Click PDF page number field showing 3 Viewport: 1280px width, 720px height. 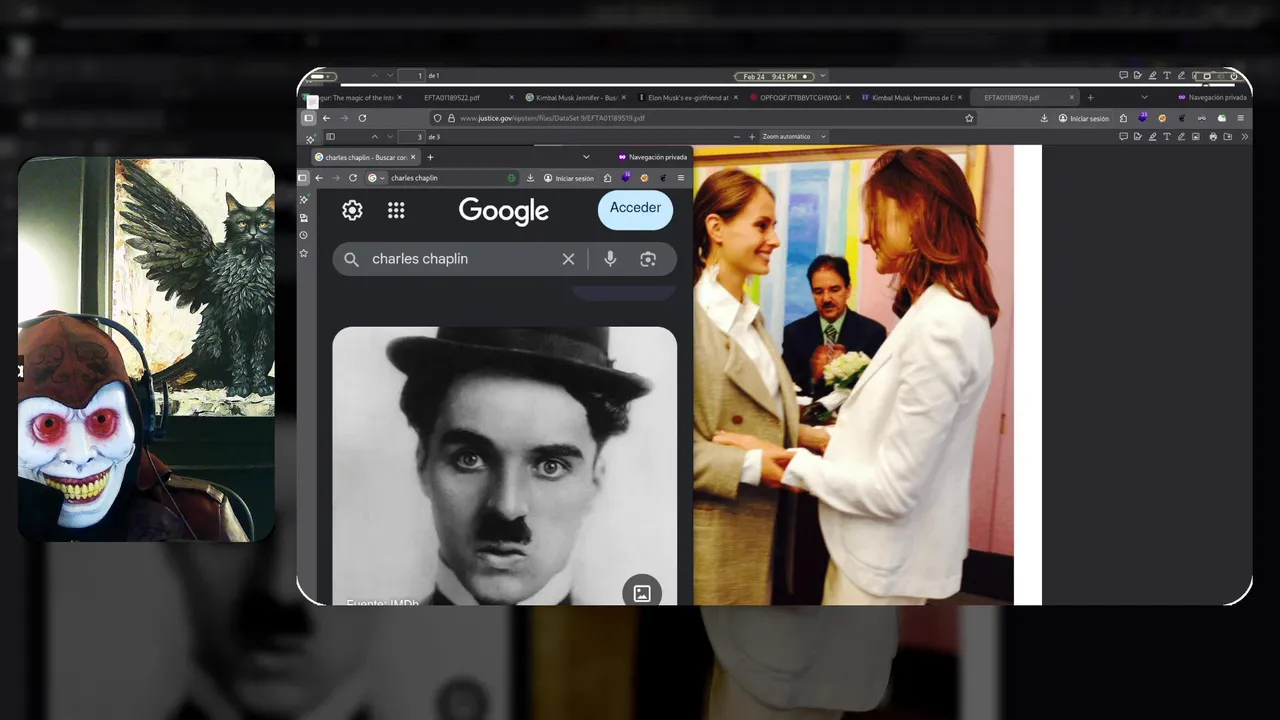[x=412, y=136]
